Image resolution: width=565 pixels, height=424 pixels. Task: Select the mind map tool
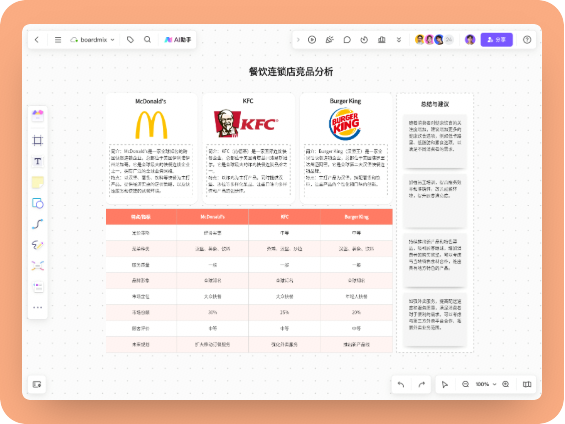click(x=37, y=266)
